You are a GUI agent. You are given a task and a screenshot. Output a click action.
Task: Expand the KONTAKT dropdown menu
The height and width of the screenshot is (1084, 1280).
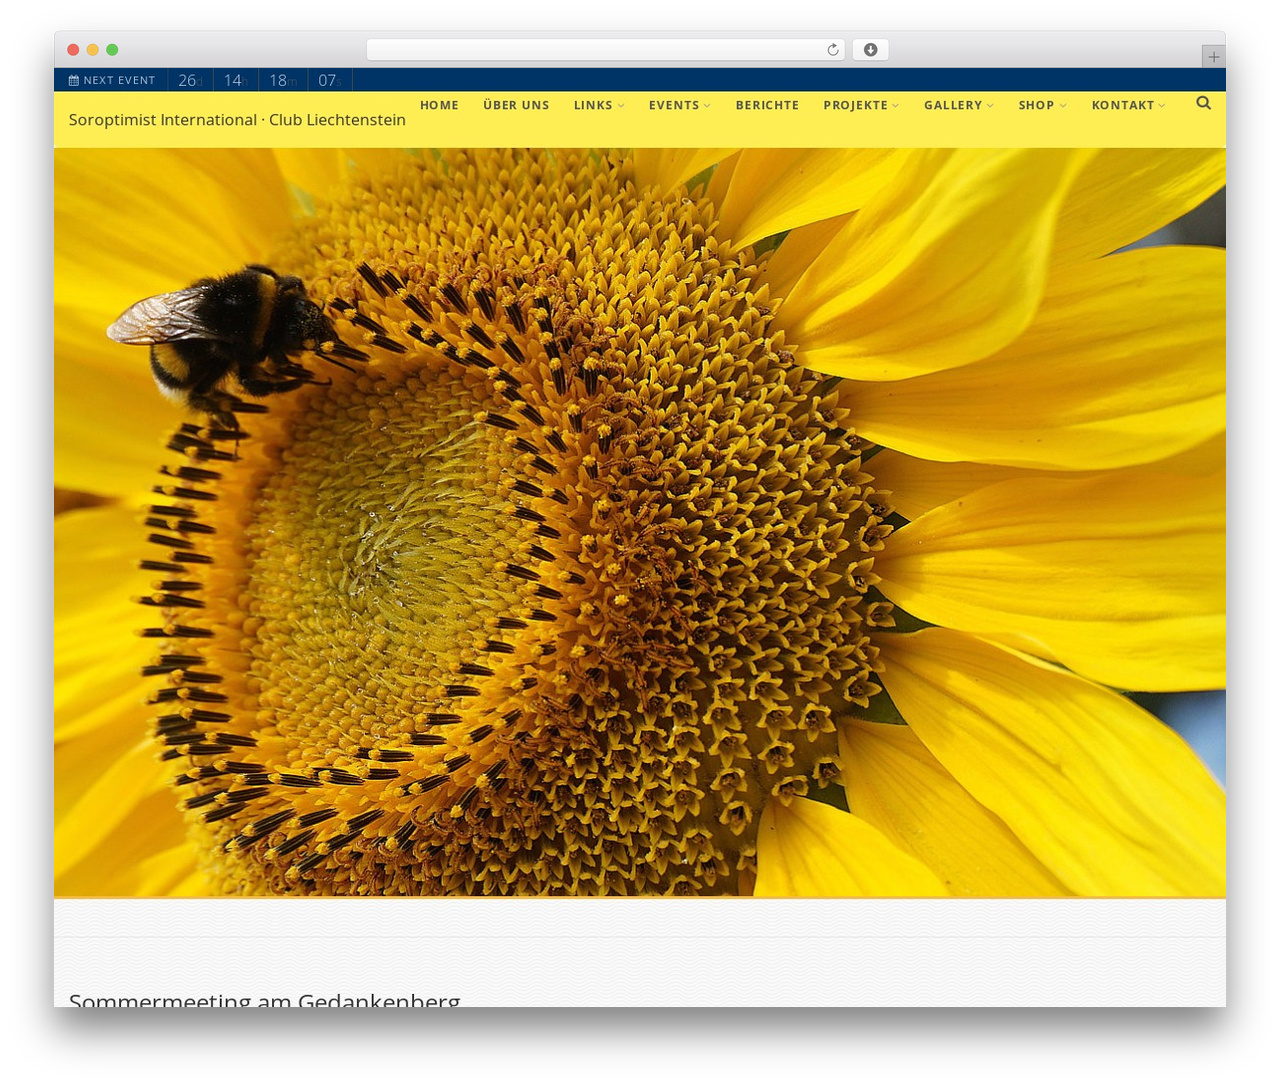pyautogui.click(x=1128, y=105)
